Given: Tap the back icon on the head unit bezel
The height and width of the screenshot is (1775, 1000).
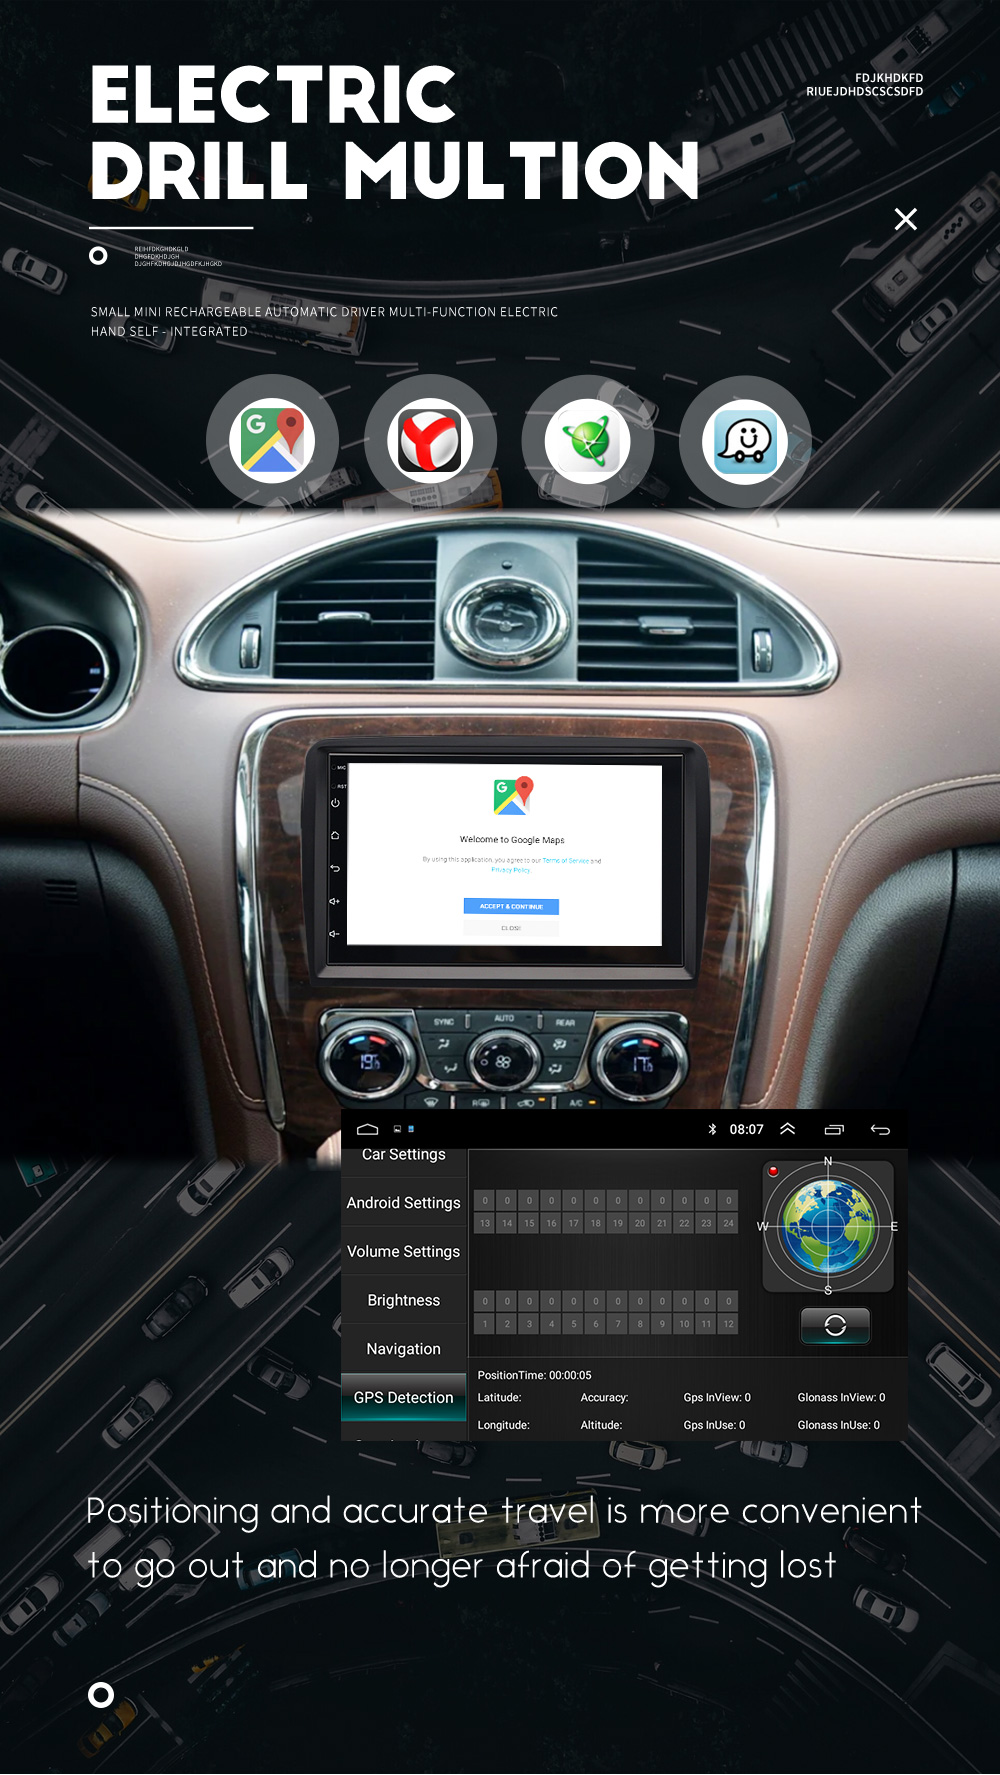Looking at the screenshot, I should [x=335, y=868].
